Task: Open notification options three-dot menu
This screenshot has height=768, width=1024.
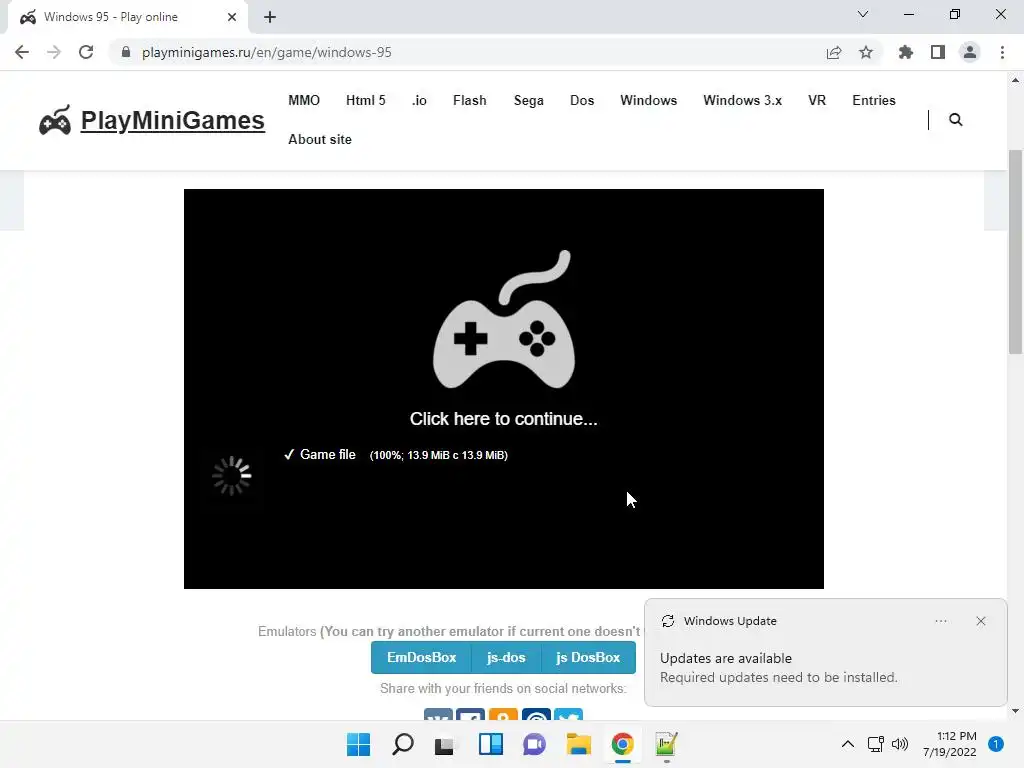Action: point(941,621)
